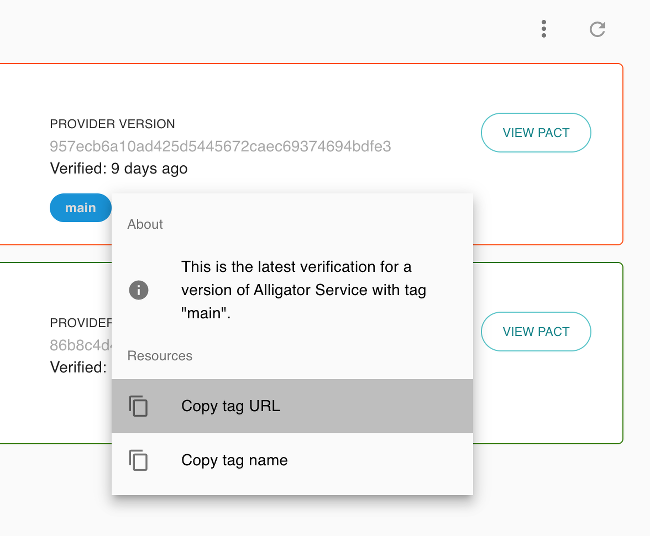Image resolution: width=650 pixels, height=536 pixels.
Task: Select the provider version hash starting with 957ecb6a
Action: point(220,146)
